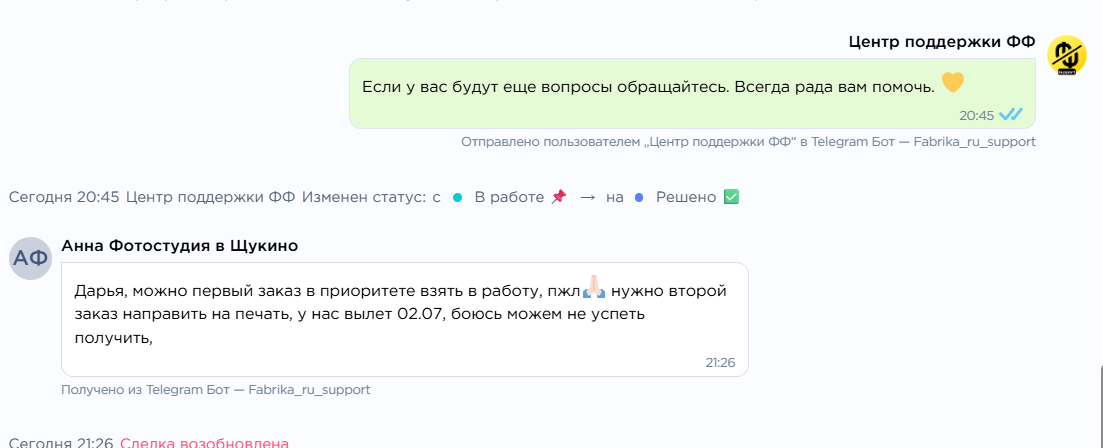Click the yellow Центр поддержки ФФ avatar

(x=1066, y=55)
